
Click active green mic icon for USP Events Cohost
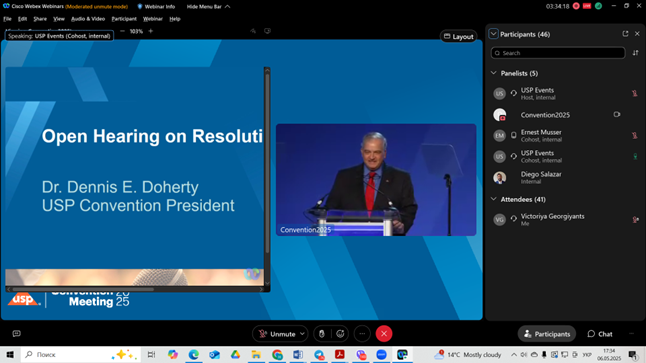[x=635, y=156]
